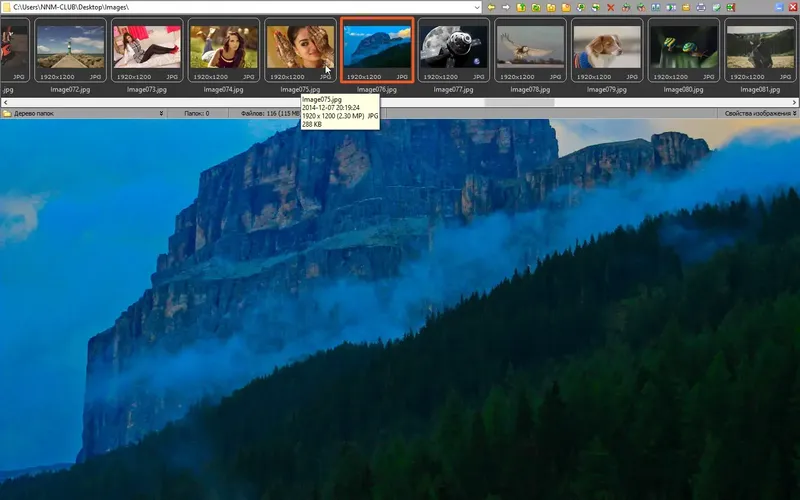Viewport: 800px width, 500px height.
Task: Click the Файлов: 116 status entry
Action: (270, 113)
